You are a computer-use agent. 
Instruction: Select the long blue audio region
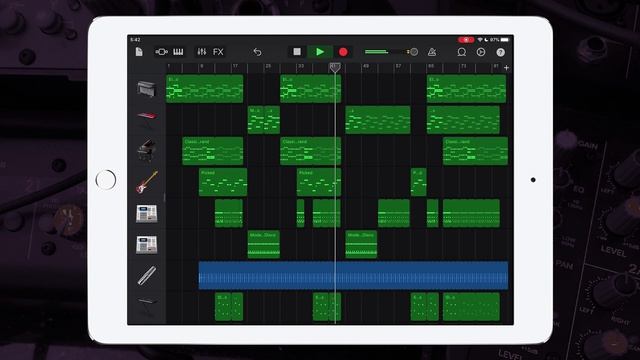click(353, 276)
